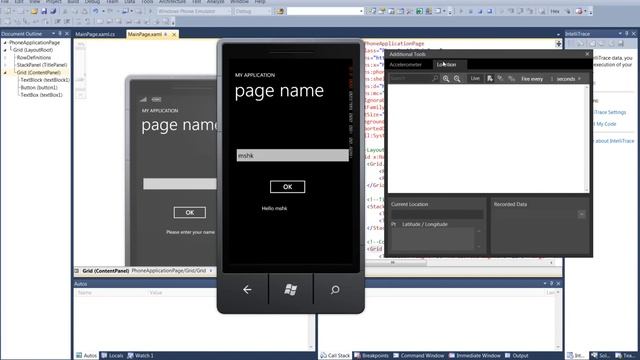Click the Save All toolbar icon

[x=53, y=11]
